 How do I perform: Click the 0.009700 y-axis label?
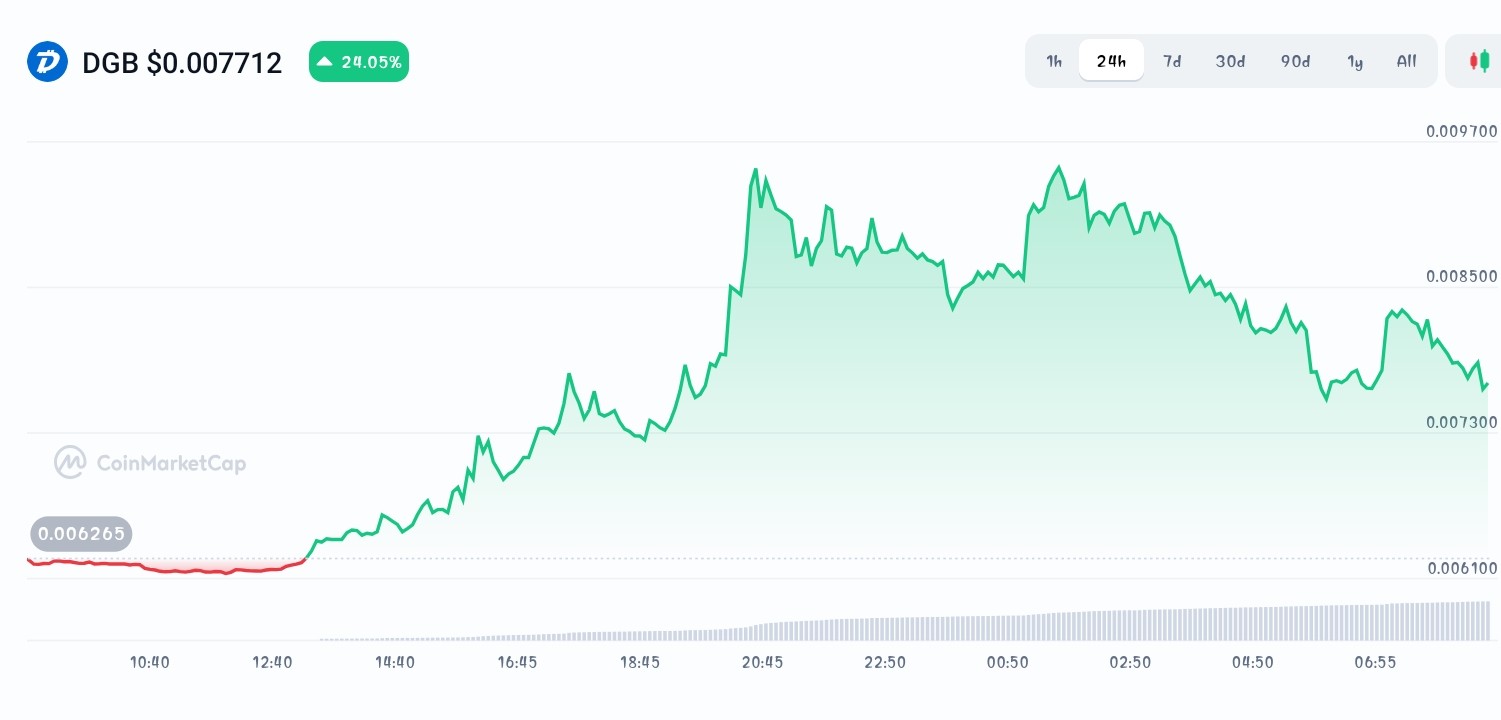[1462, 132]
